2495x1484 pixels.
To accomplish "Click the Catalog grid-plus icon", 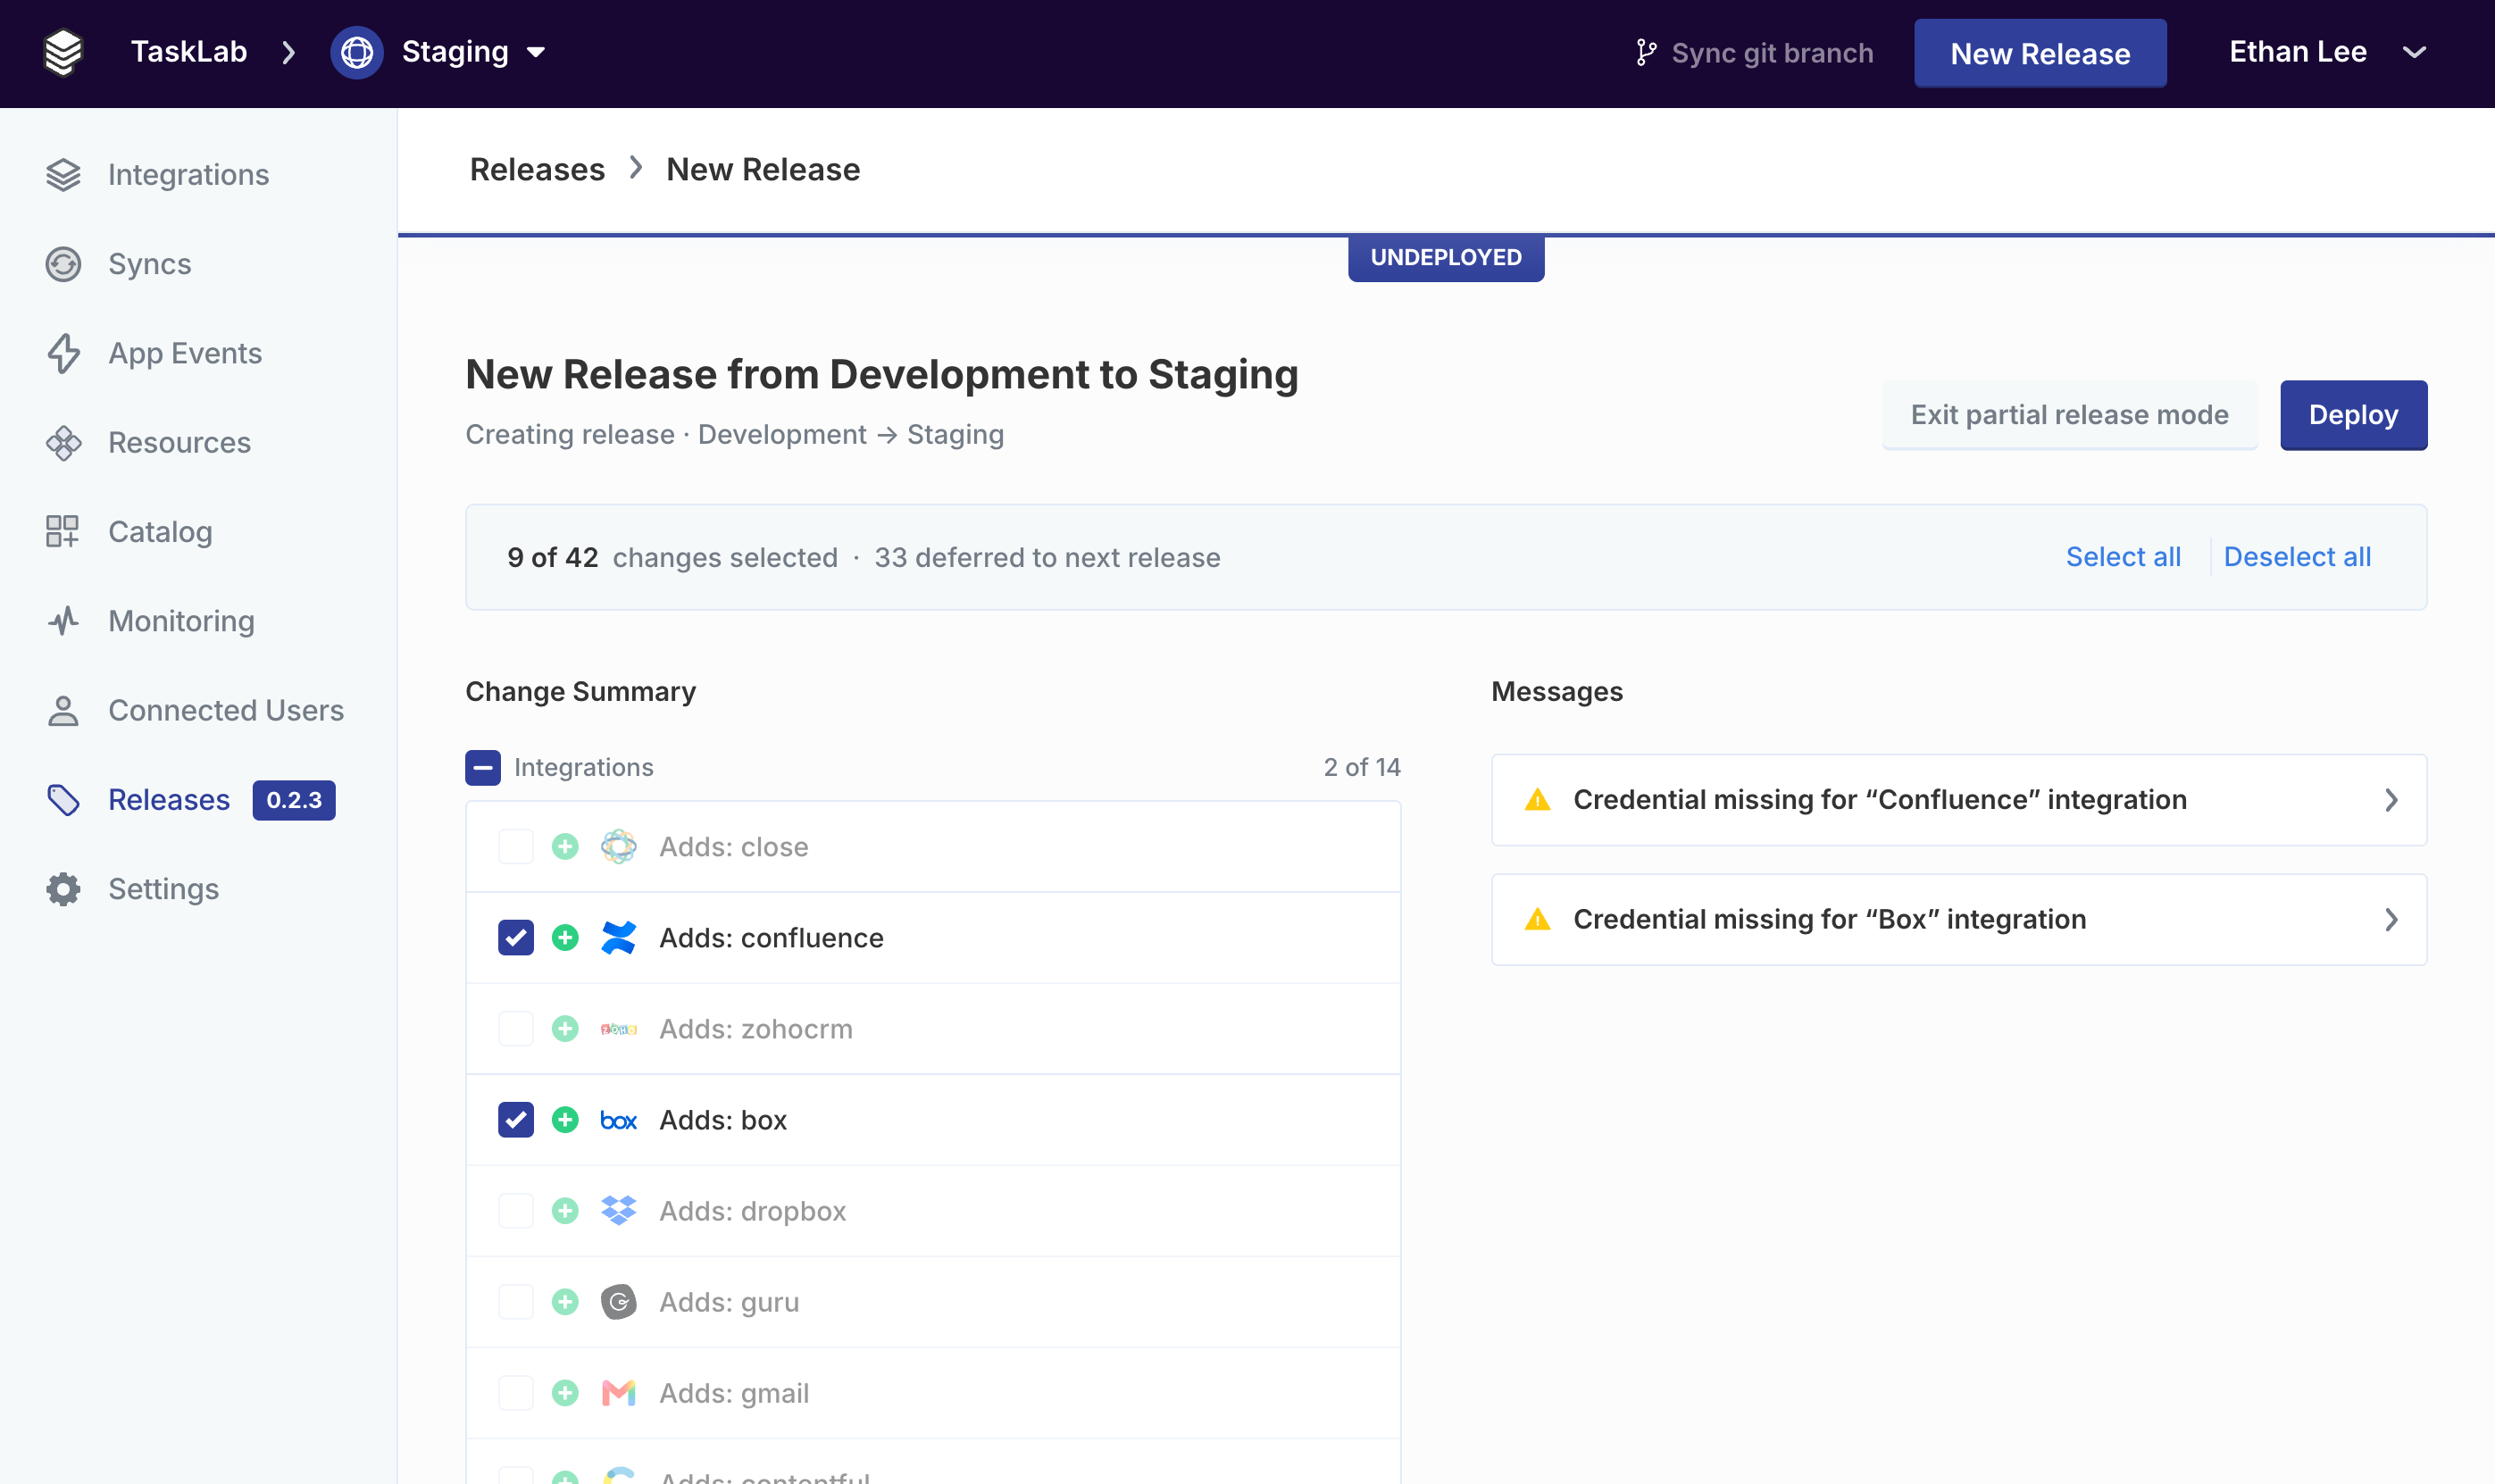I will pos(63,532).
